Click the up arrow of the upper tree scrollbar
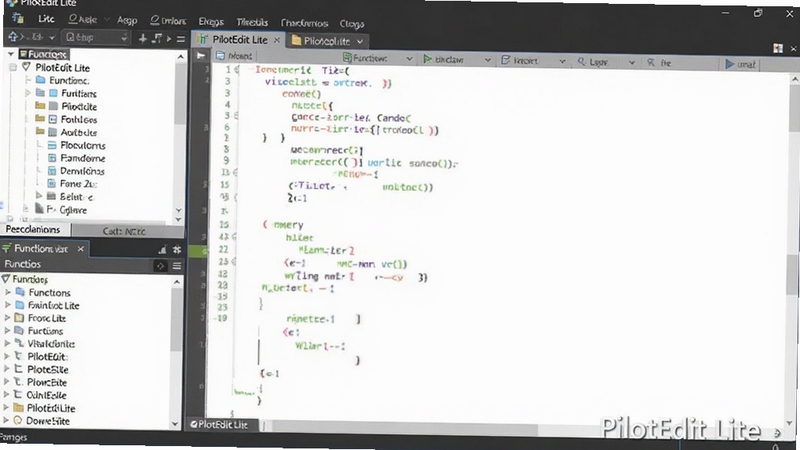 (180, 57)
